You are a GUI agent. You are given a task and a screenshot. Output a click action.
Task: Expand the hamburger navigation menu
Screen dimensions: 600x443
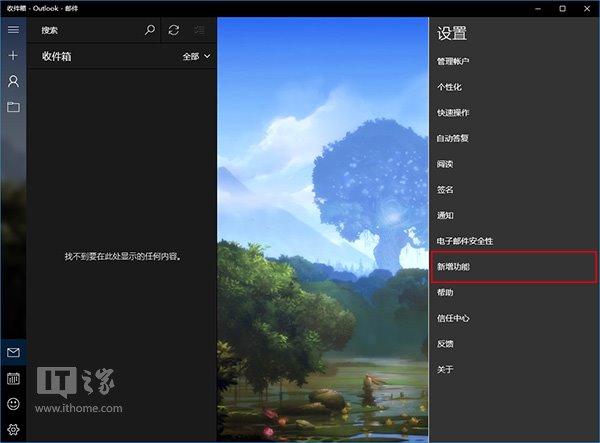click(13, 29)
